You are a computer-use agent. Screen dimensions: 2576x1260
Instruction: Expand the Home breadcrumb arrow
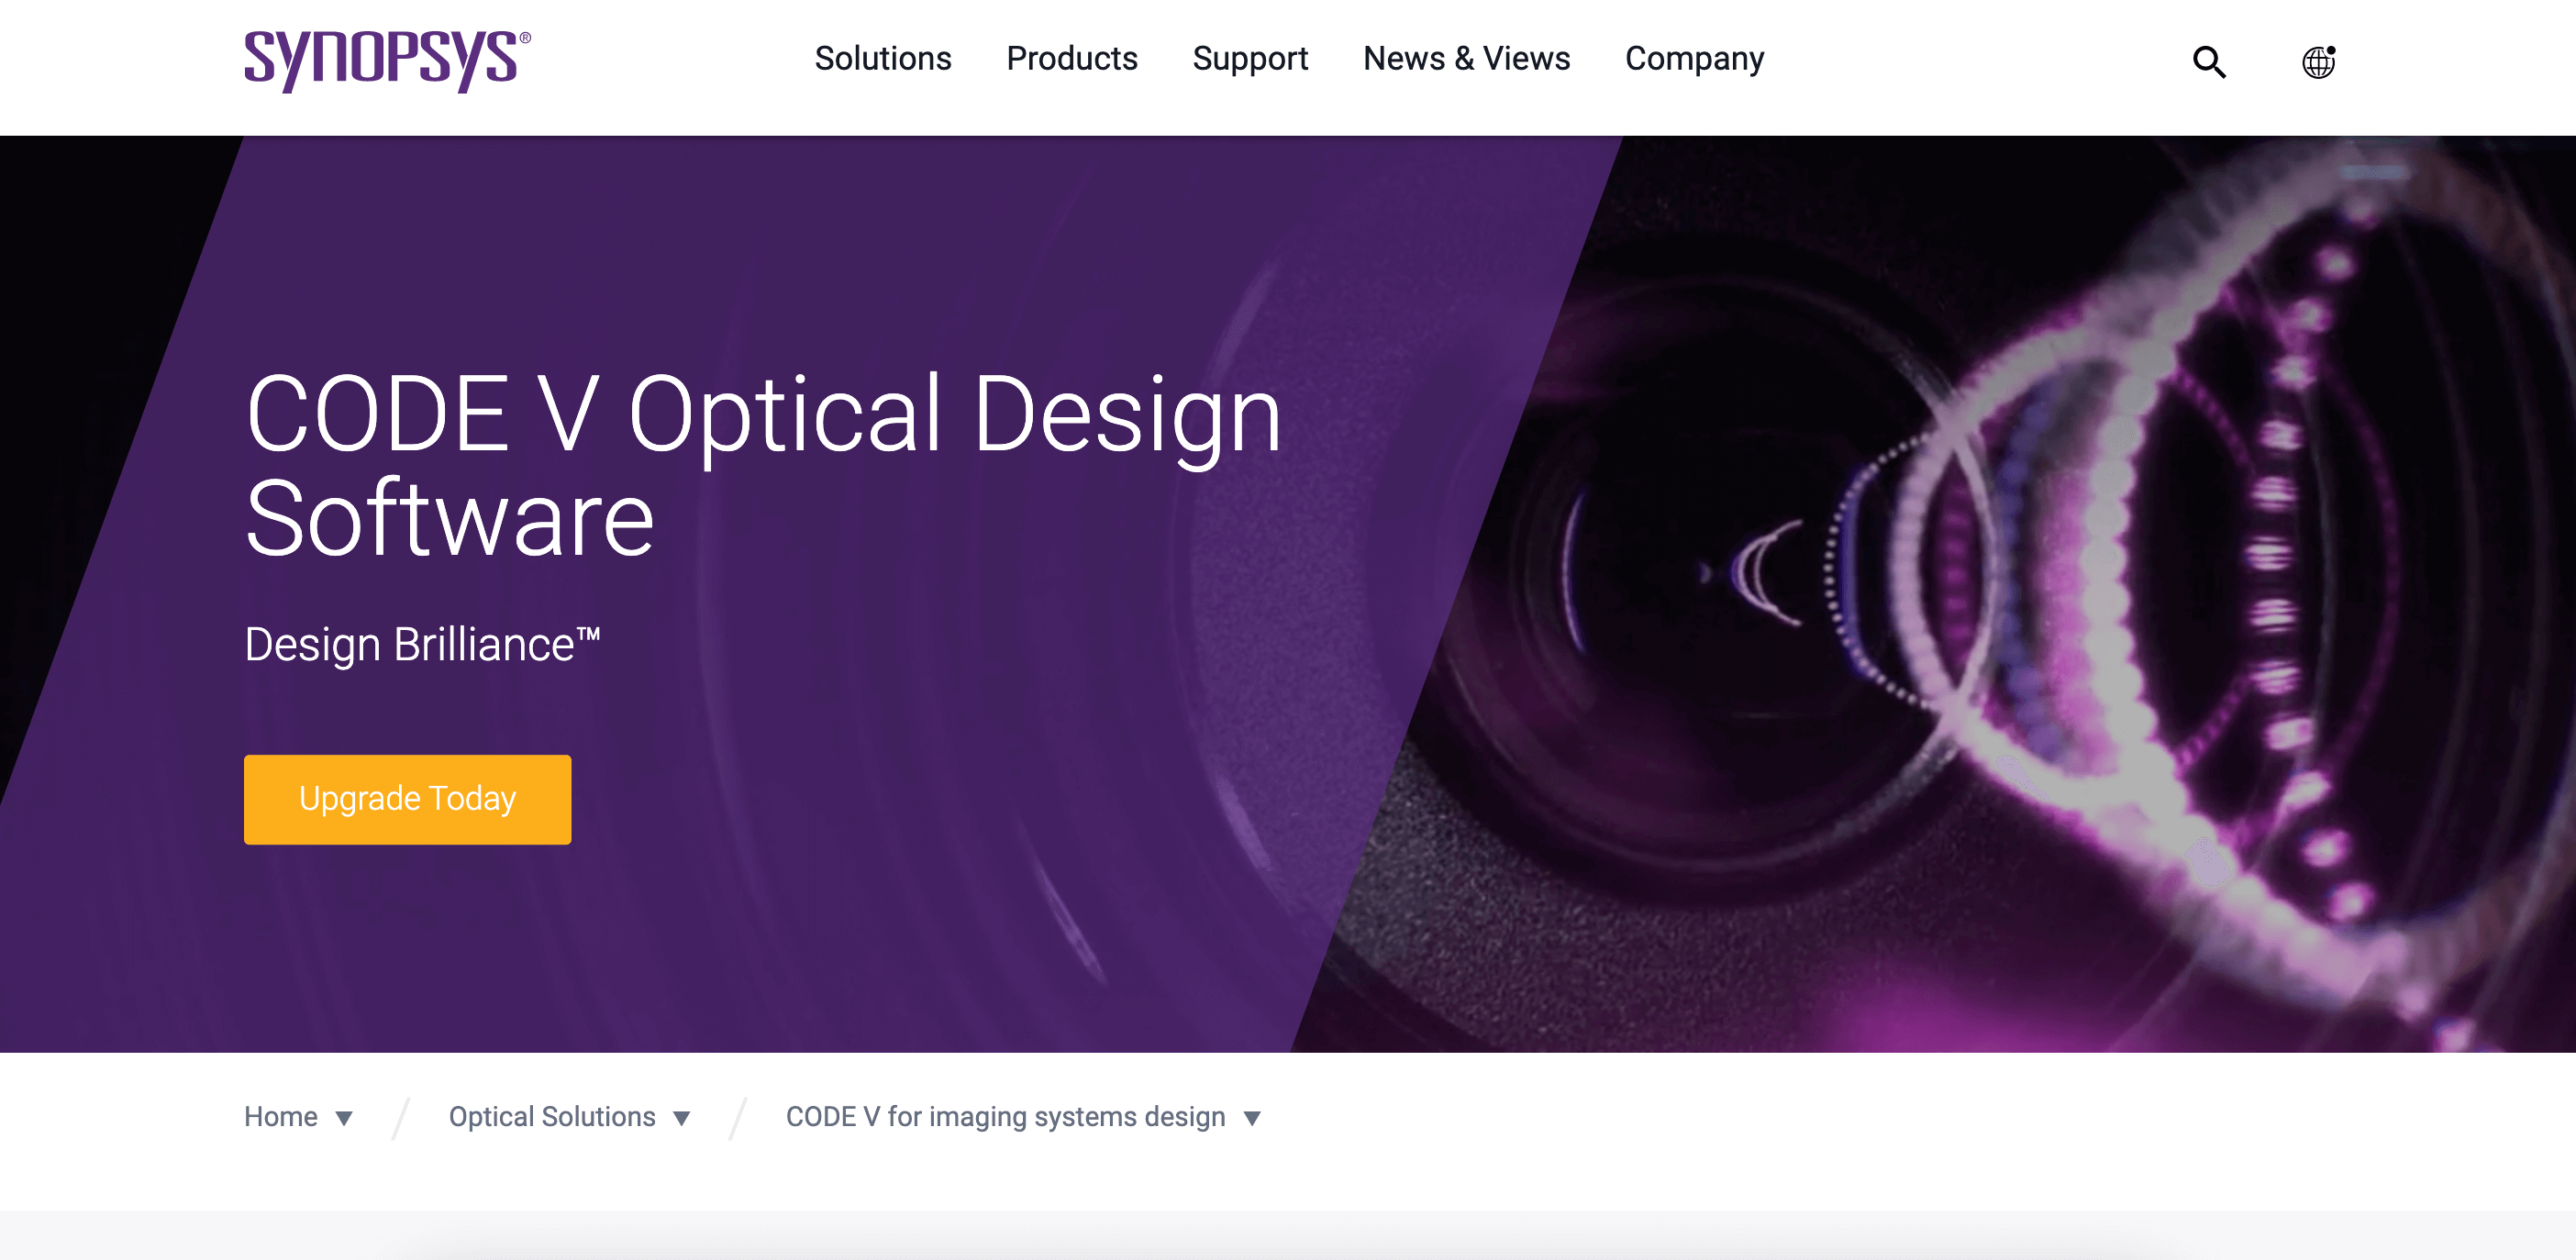(x=343, y=1119)
